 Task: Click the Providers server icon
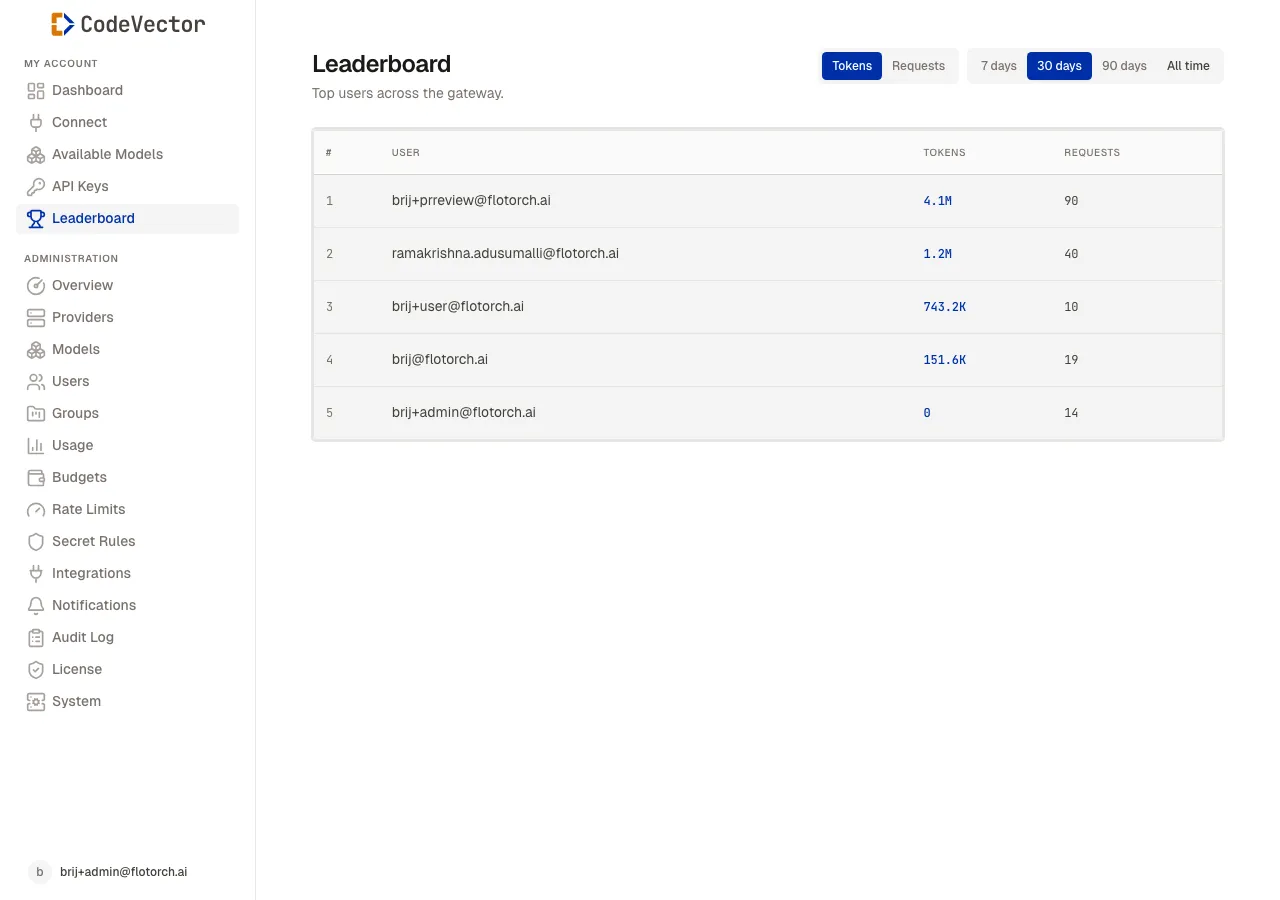pyautogui.click(x=36, y=317)
